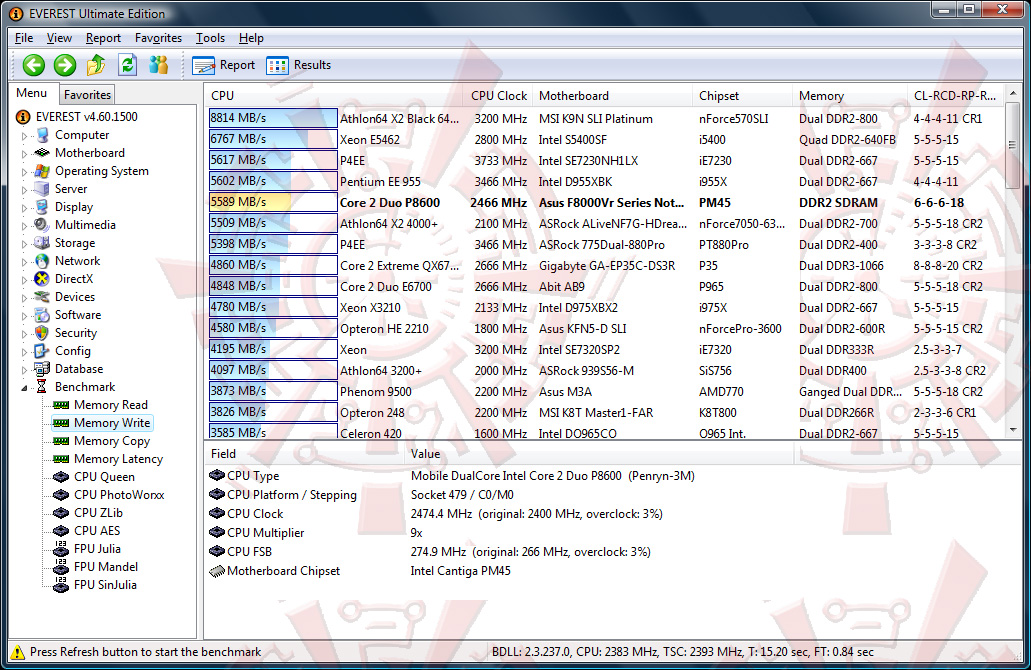Open the FPU SinJulia benchmark

pos(105,585)
